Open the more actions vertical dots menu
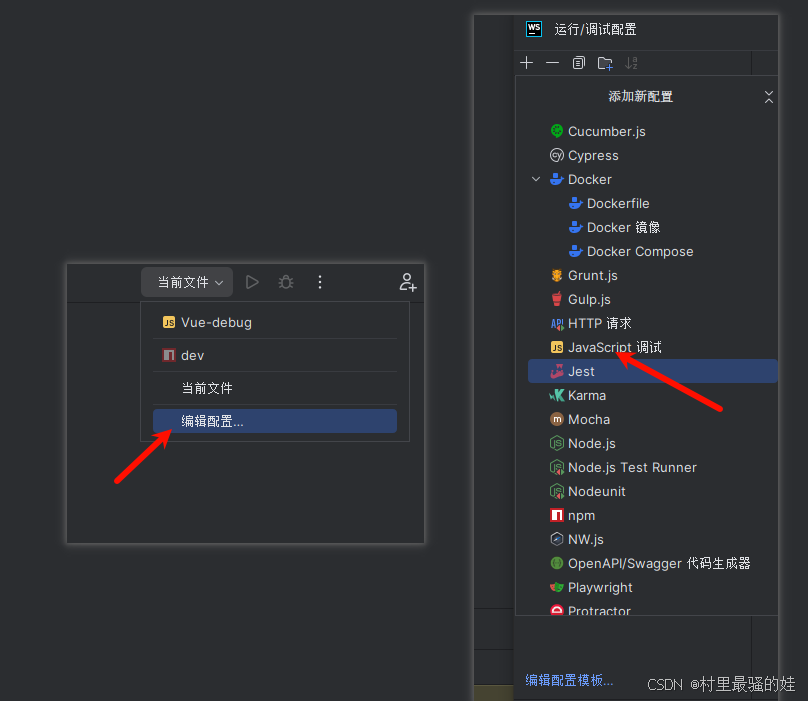 [320, 282]
